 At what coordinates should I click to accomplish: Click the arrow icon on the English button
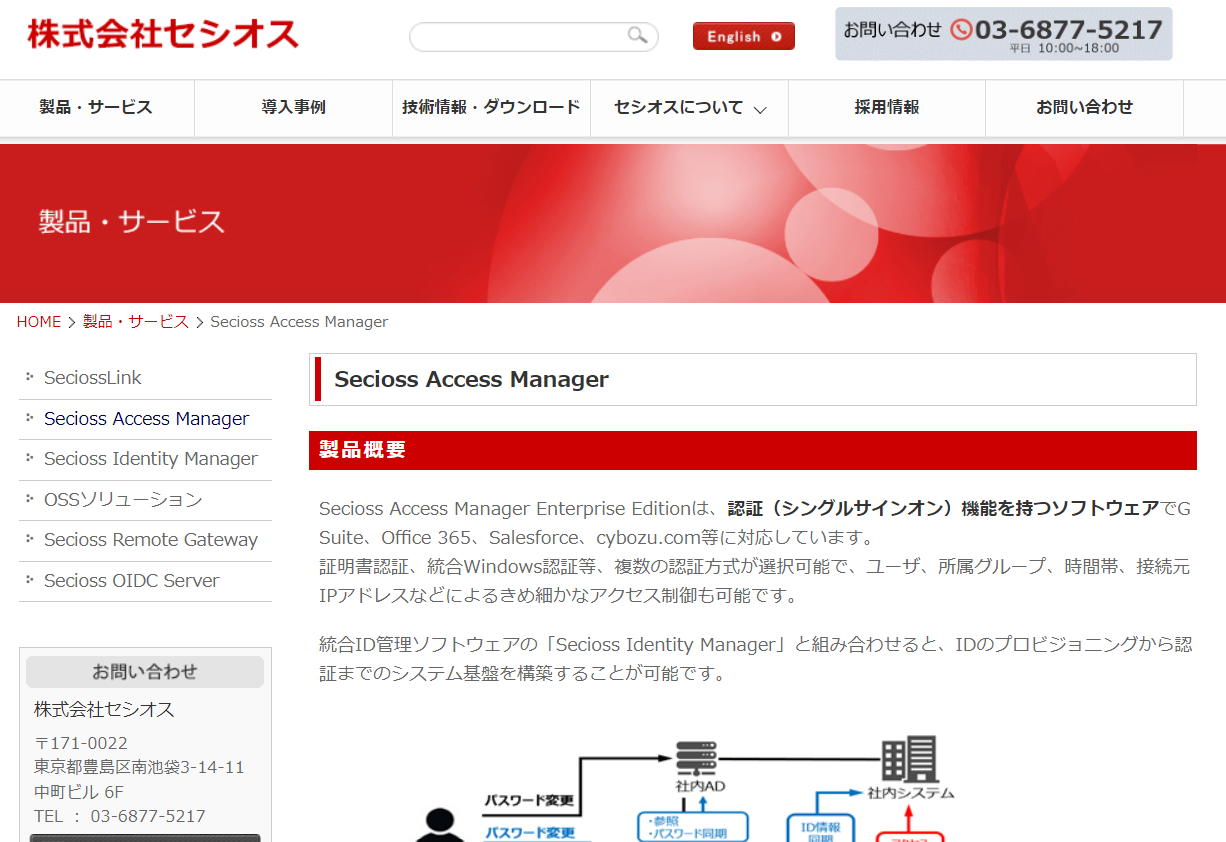click(x=776, y=37)
